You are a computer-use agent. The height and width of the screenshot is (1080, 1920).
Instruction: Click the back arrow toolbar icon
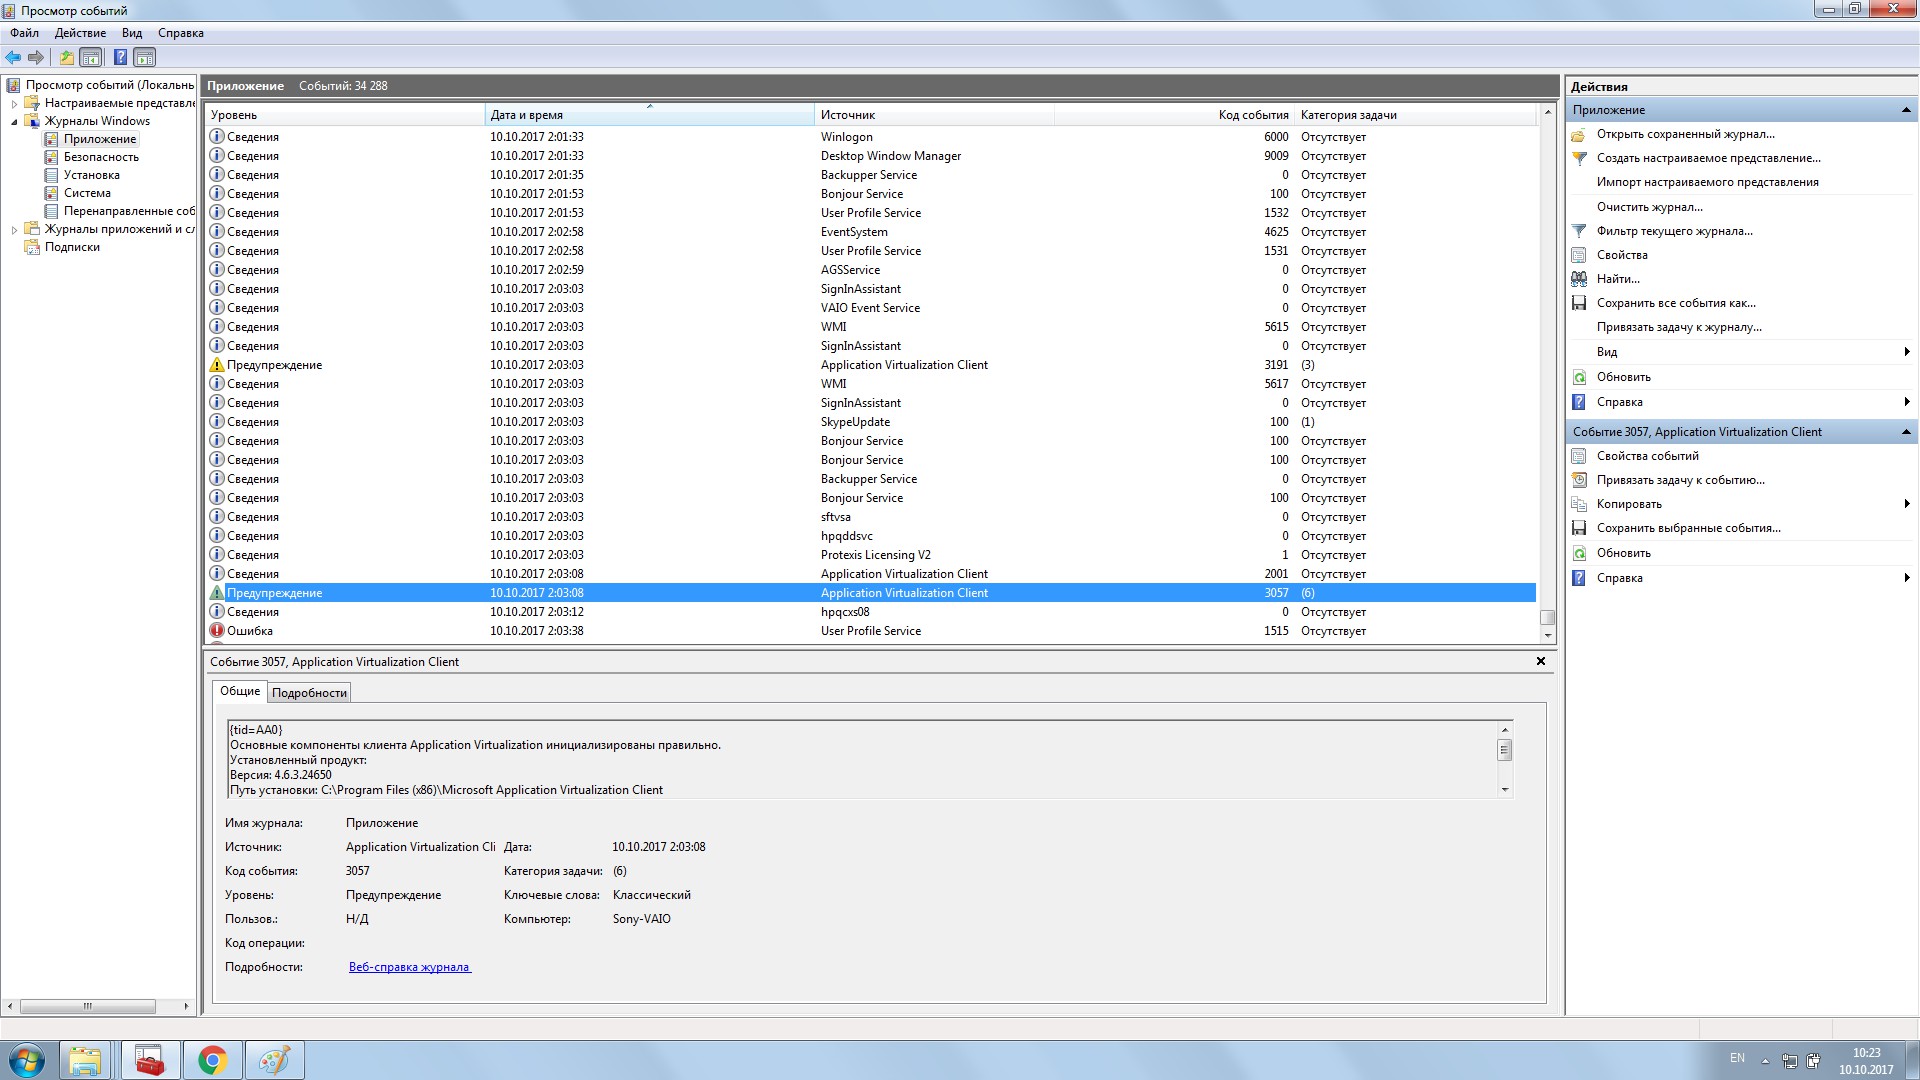(13, 57)
